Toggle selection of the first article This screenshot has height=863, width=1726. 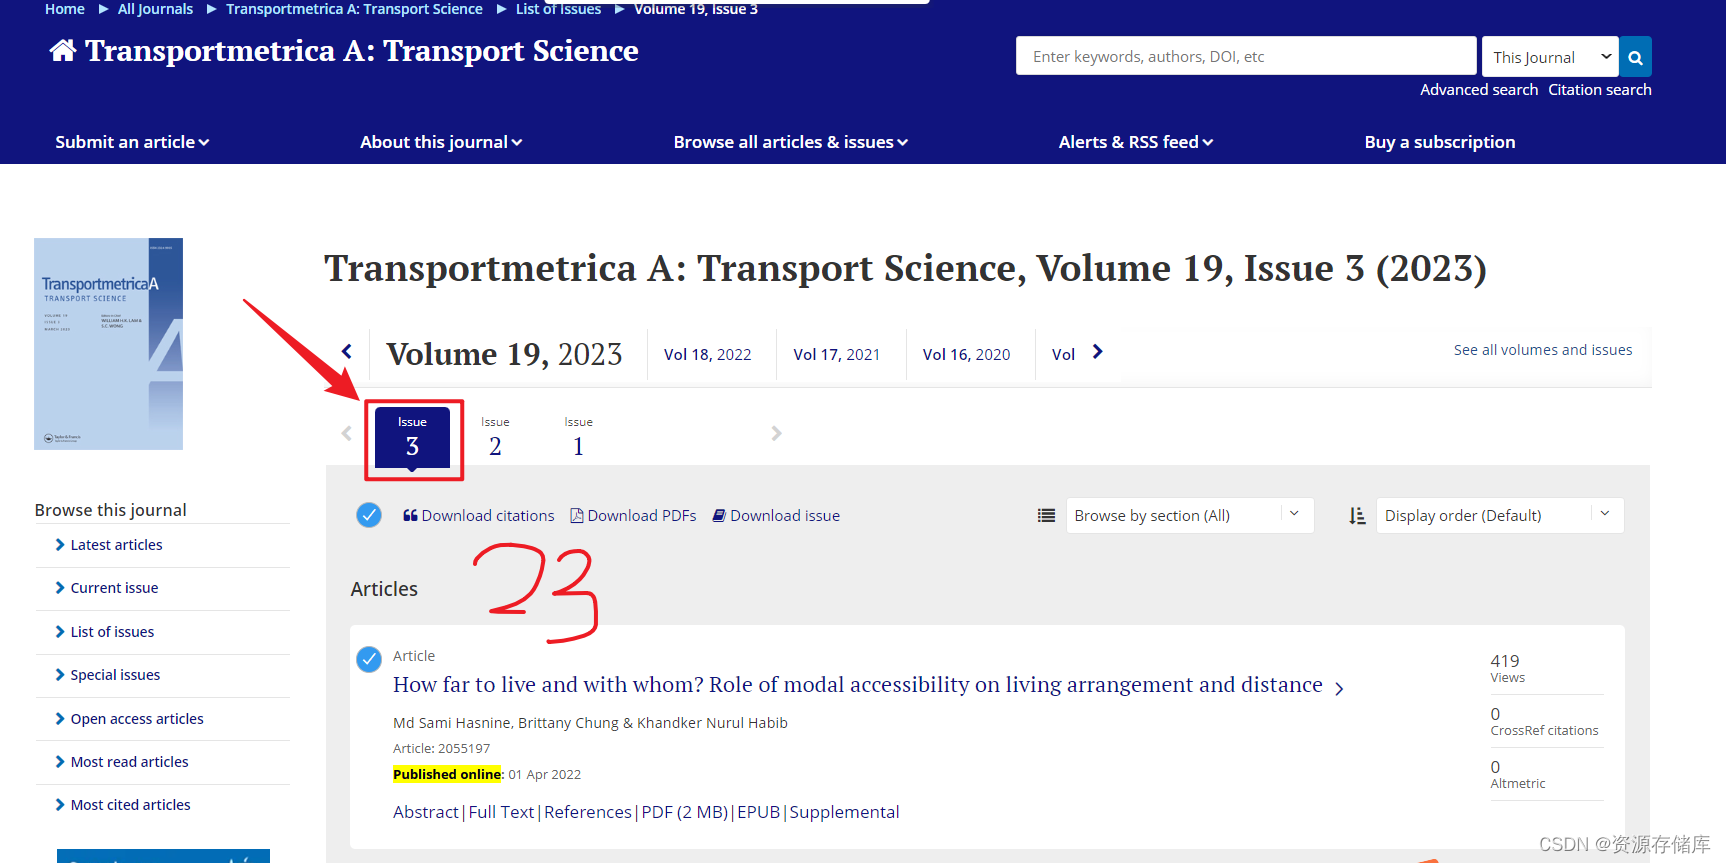point(369,659)
